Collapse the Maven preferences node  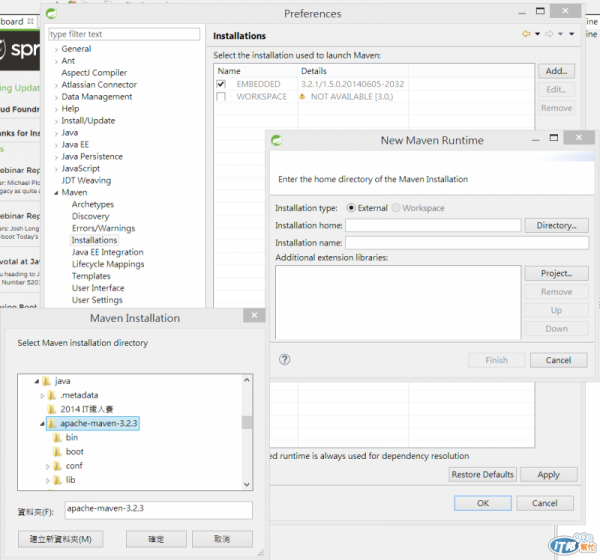(x=56, y=193)
